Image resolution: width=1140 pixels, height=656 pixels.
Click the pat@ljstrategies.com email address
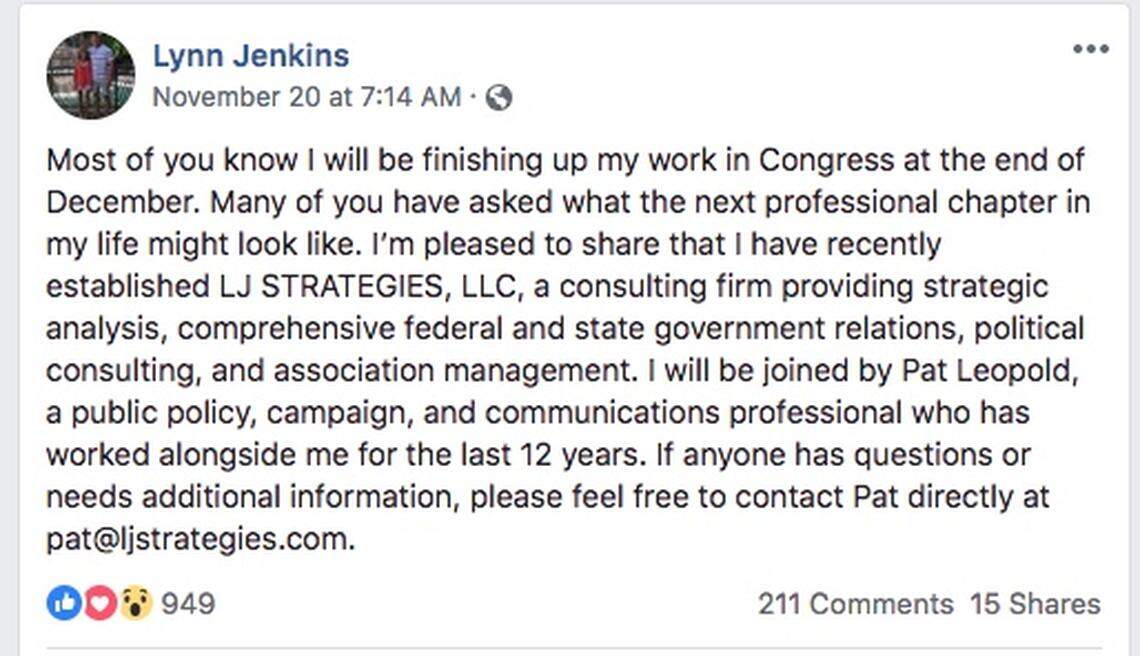[200, 540]
